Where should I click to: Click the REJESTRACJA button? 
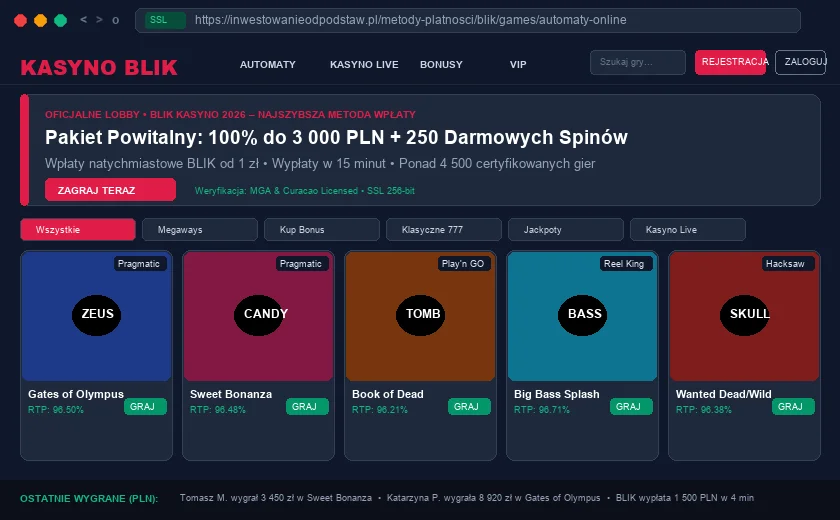pos(731,62)
